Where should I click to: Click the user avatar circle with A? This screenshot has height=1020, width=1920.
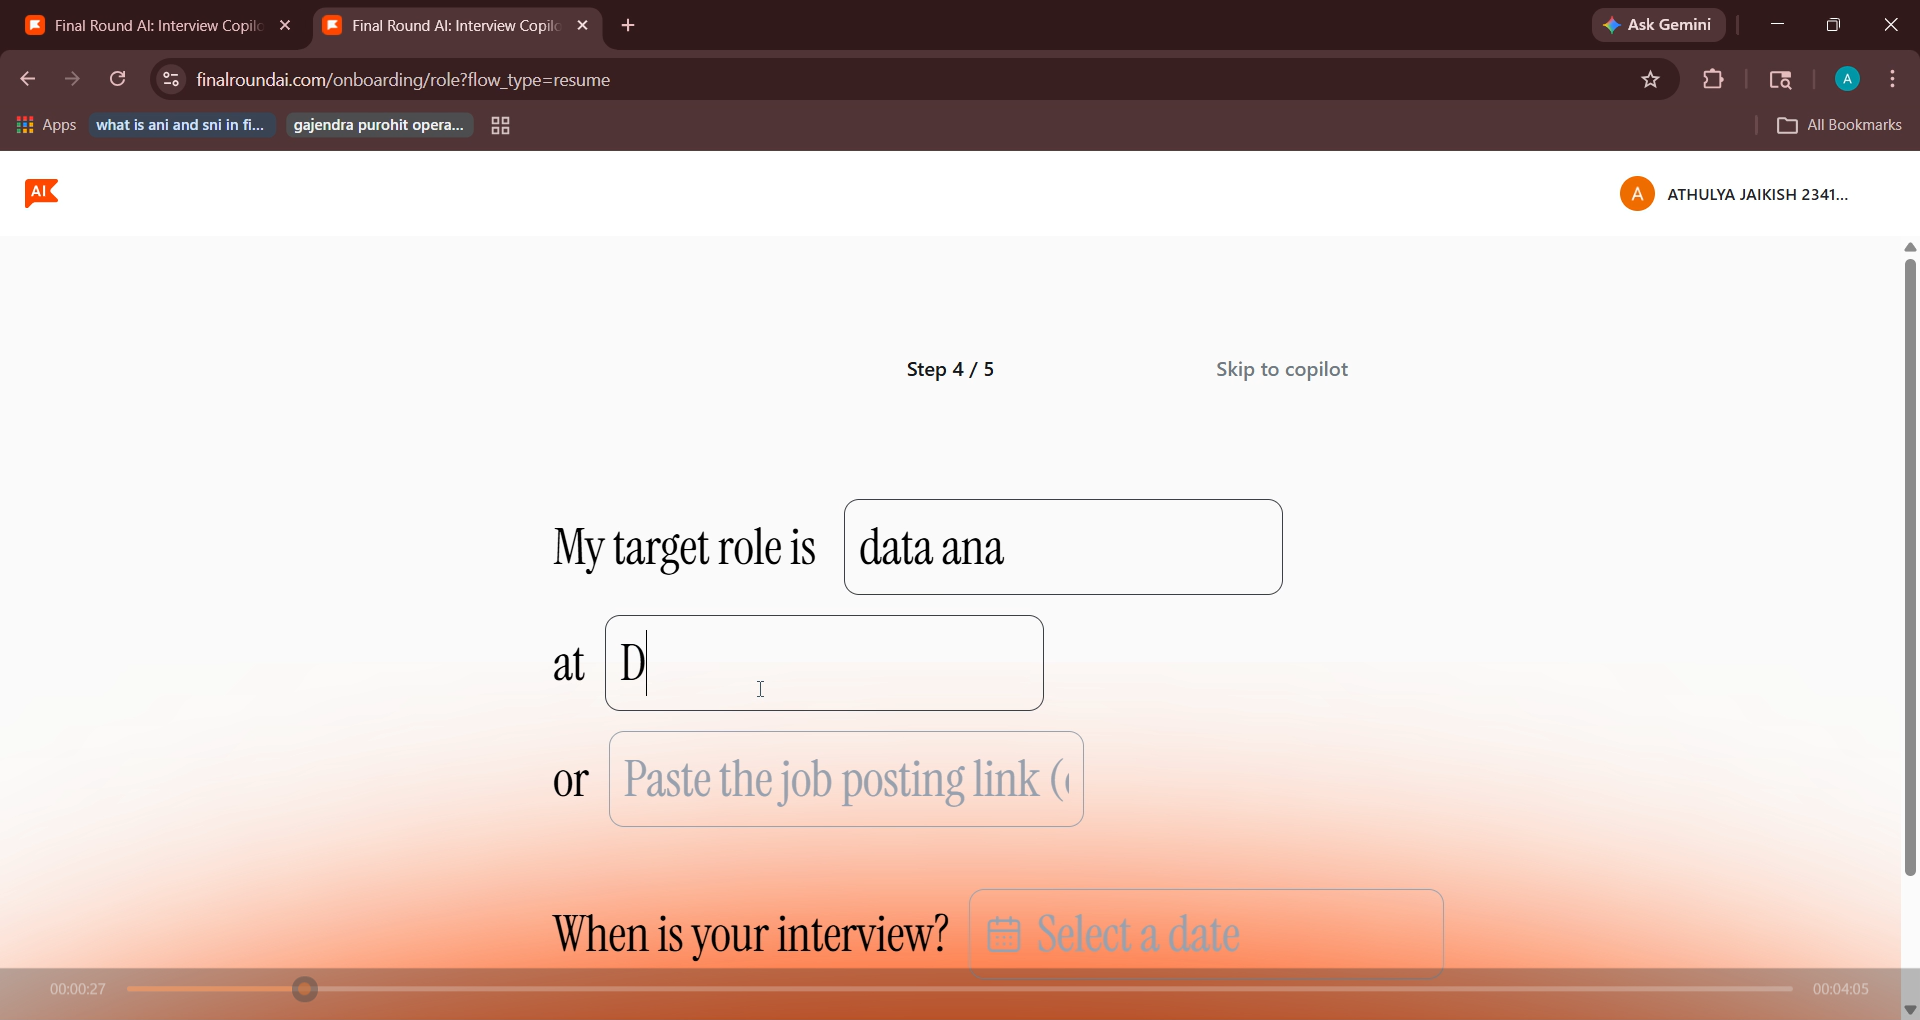pyautogui.click(x=1637, y=194)
